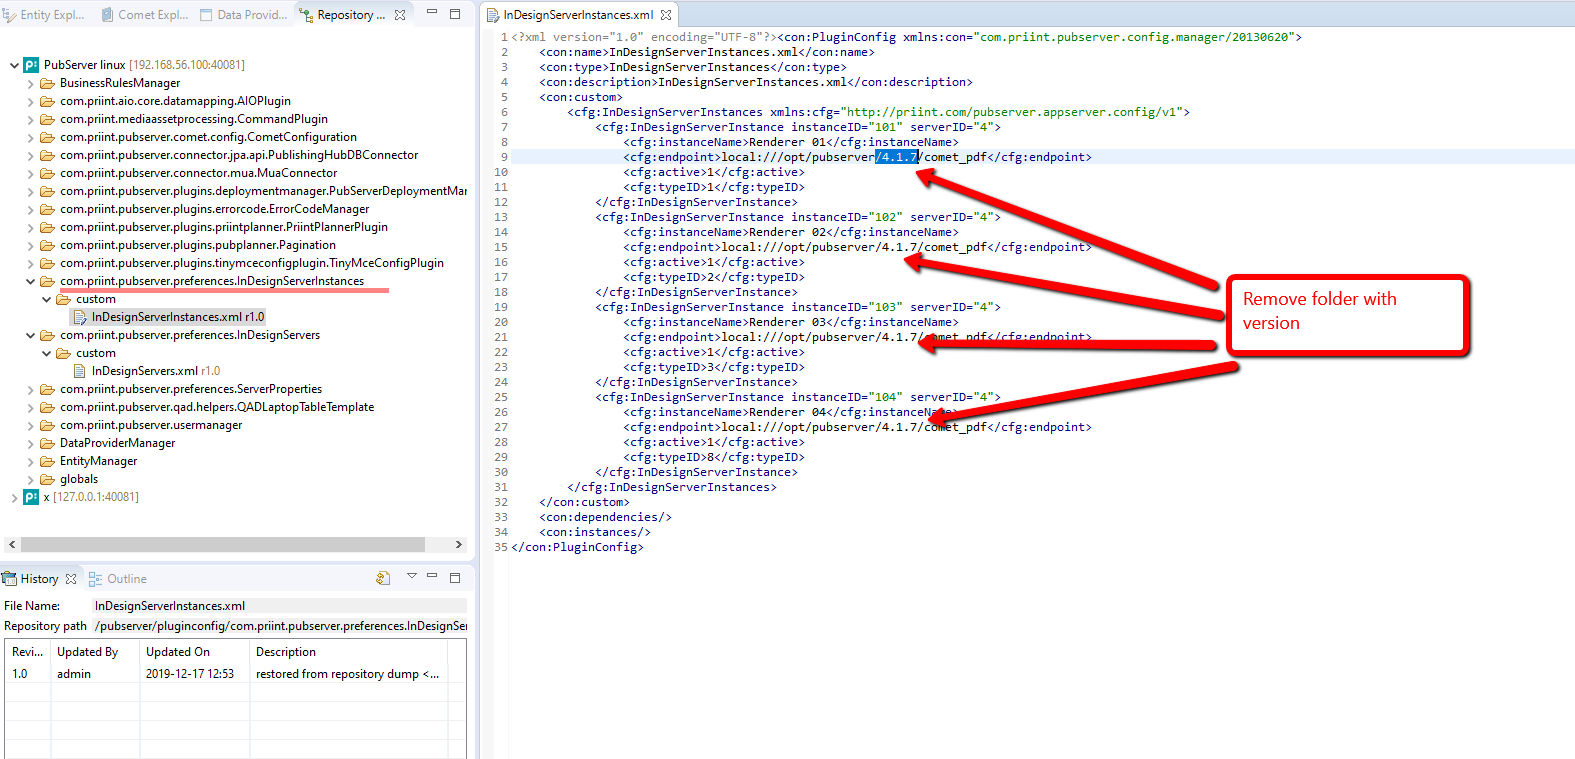Click the horizontal scrollbar in repository tree

pyautogui.click(x=223, y=545)
